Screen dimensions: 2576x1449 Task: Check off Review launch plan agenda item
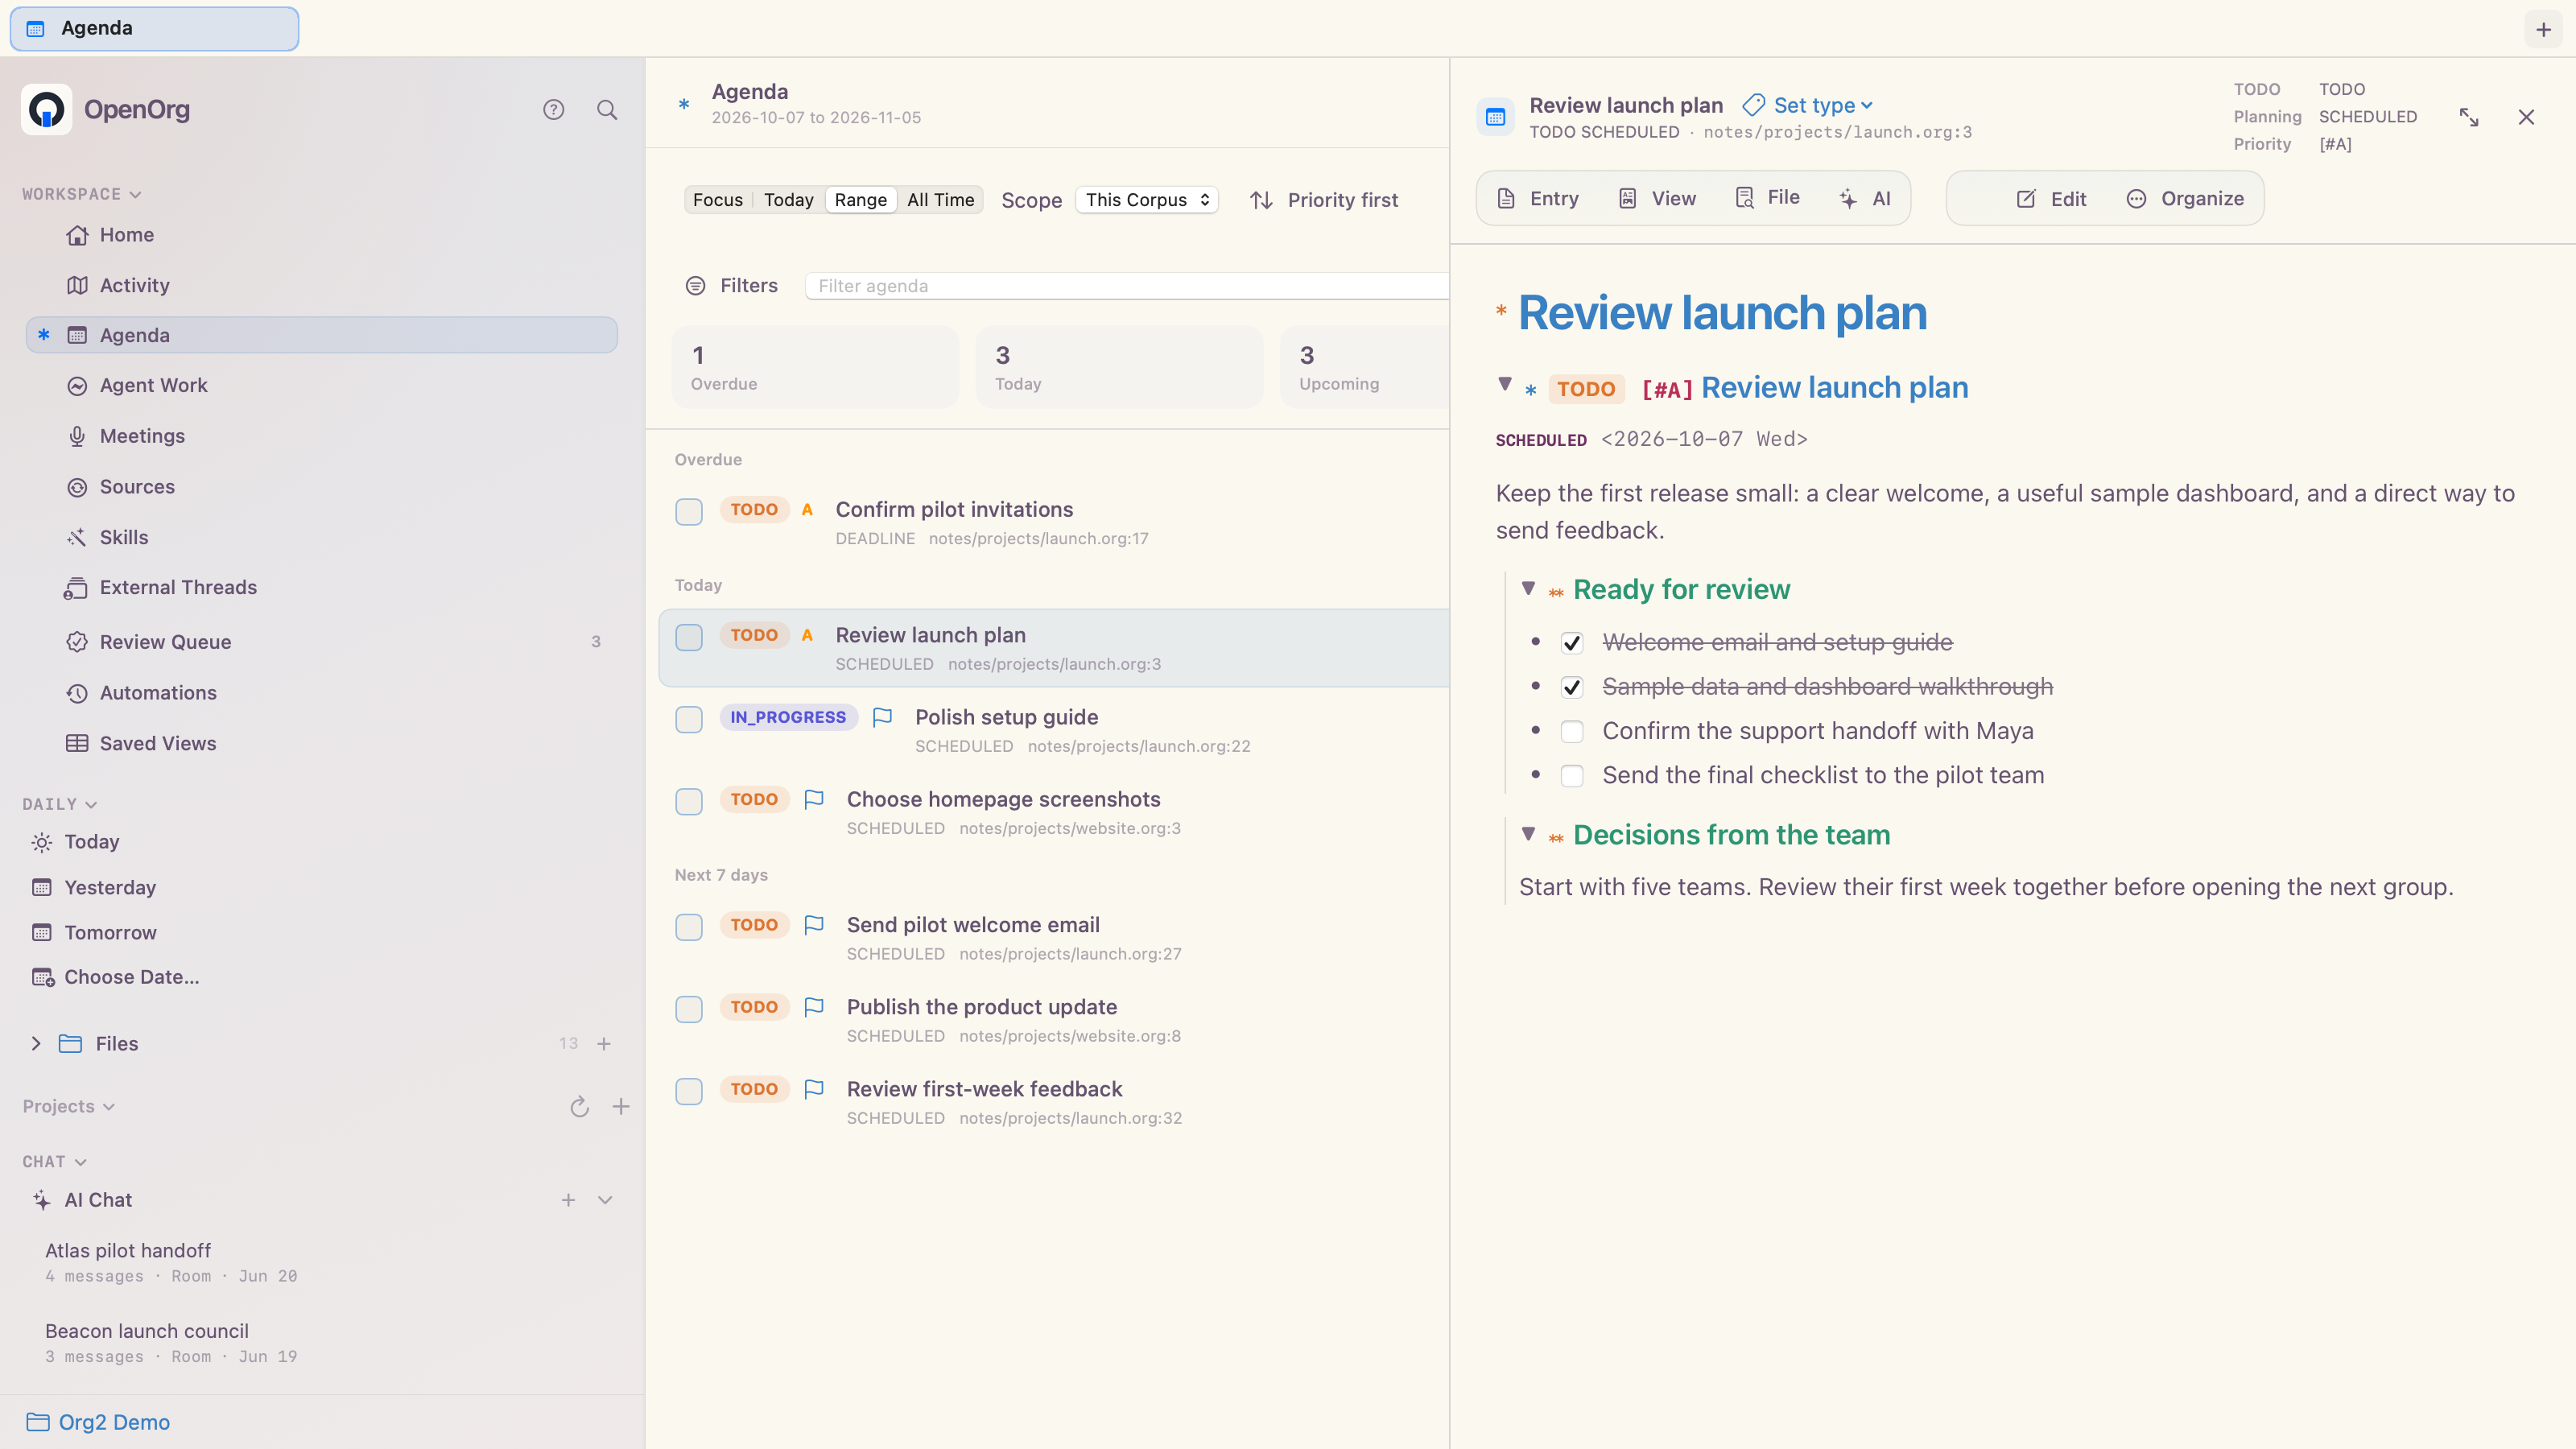(689, 637)
